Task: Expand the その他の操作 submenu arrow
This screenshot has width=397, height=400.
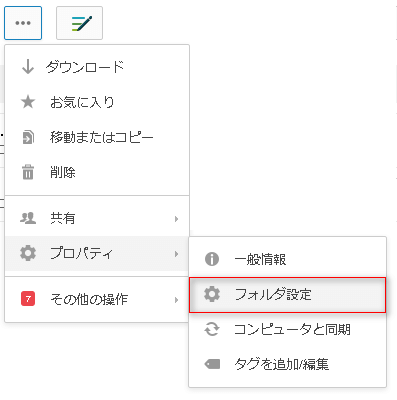Action: click(176, 300)
